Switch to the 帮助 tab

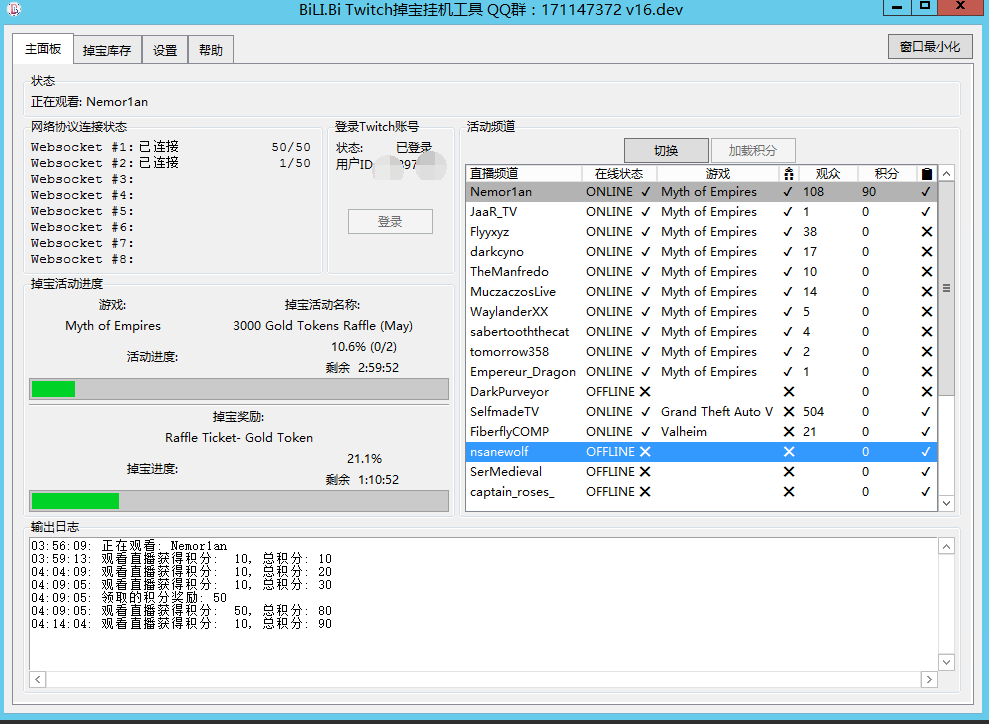(210, 48)
